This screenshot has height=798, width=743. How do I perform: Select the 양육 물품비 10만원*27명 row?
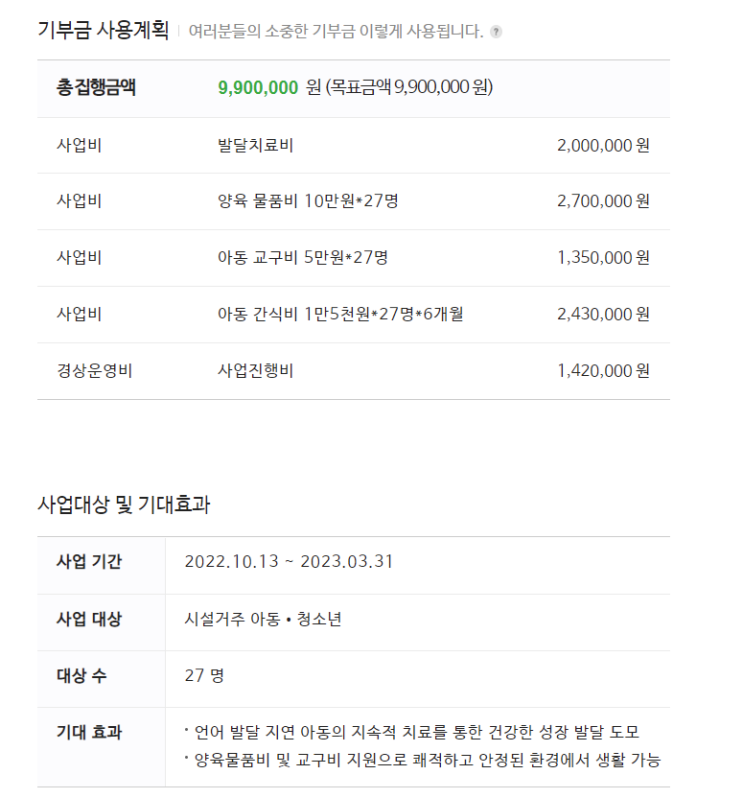353,201
